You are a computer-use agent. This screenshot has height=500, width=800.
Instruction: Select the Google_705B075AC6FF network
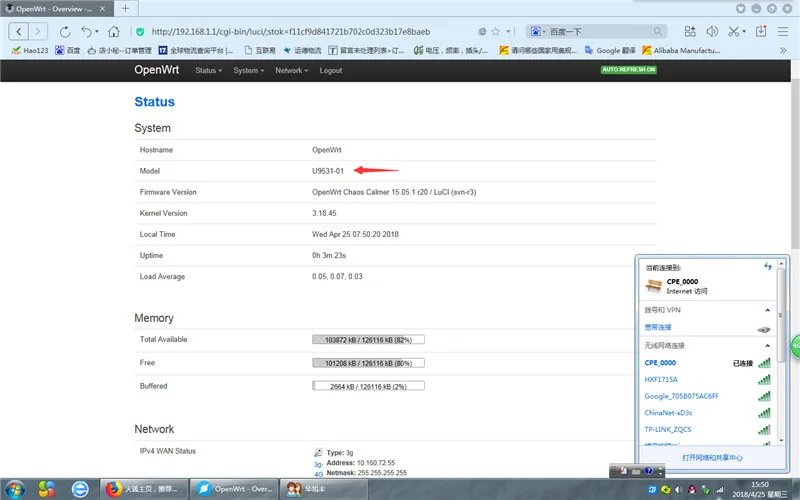(x=681, y=396)
